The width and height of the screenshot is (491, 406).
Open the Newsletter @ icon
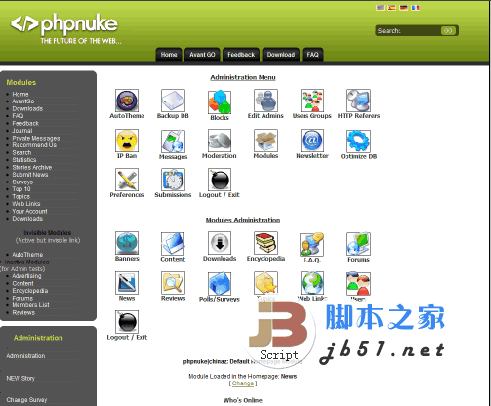point(312,141)
